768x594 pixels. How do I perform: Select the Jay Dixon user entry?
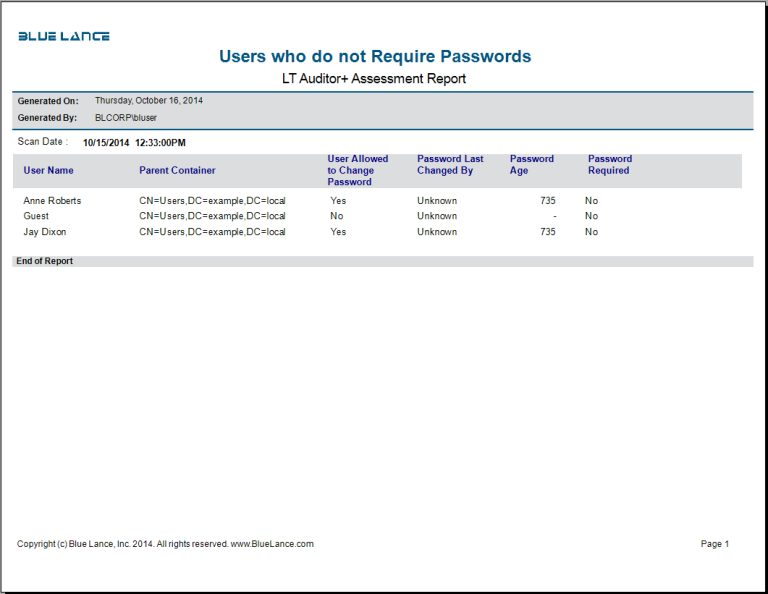[44, 232]
